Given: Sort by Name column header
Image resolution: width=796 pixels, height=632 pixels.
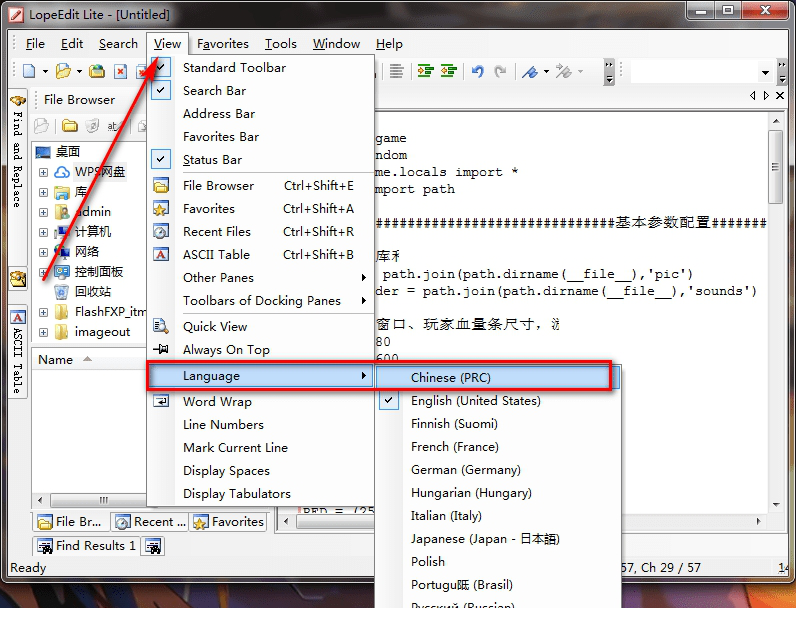Looking at the screenshot, I should 56,360.
